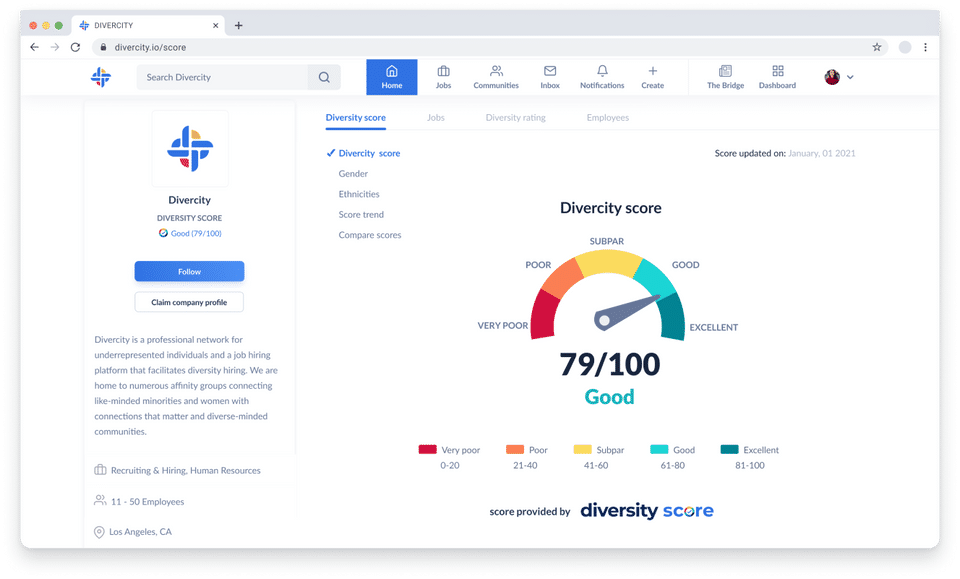Select Score trend in the side list
Screen dimensions: 960x579
pyautogui.click(x=361, y=214)
